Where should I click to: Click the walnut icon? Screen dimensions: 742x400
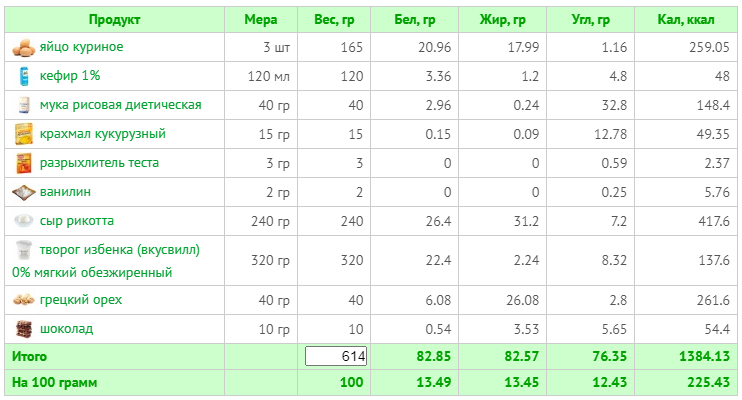(24, 300)
